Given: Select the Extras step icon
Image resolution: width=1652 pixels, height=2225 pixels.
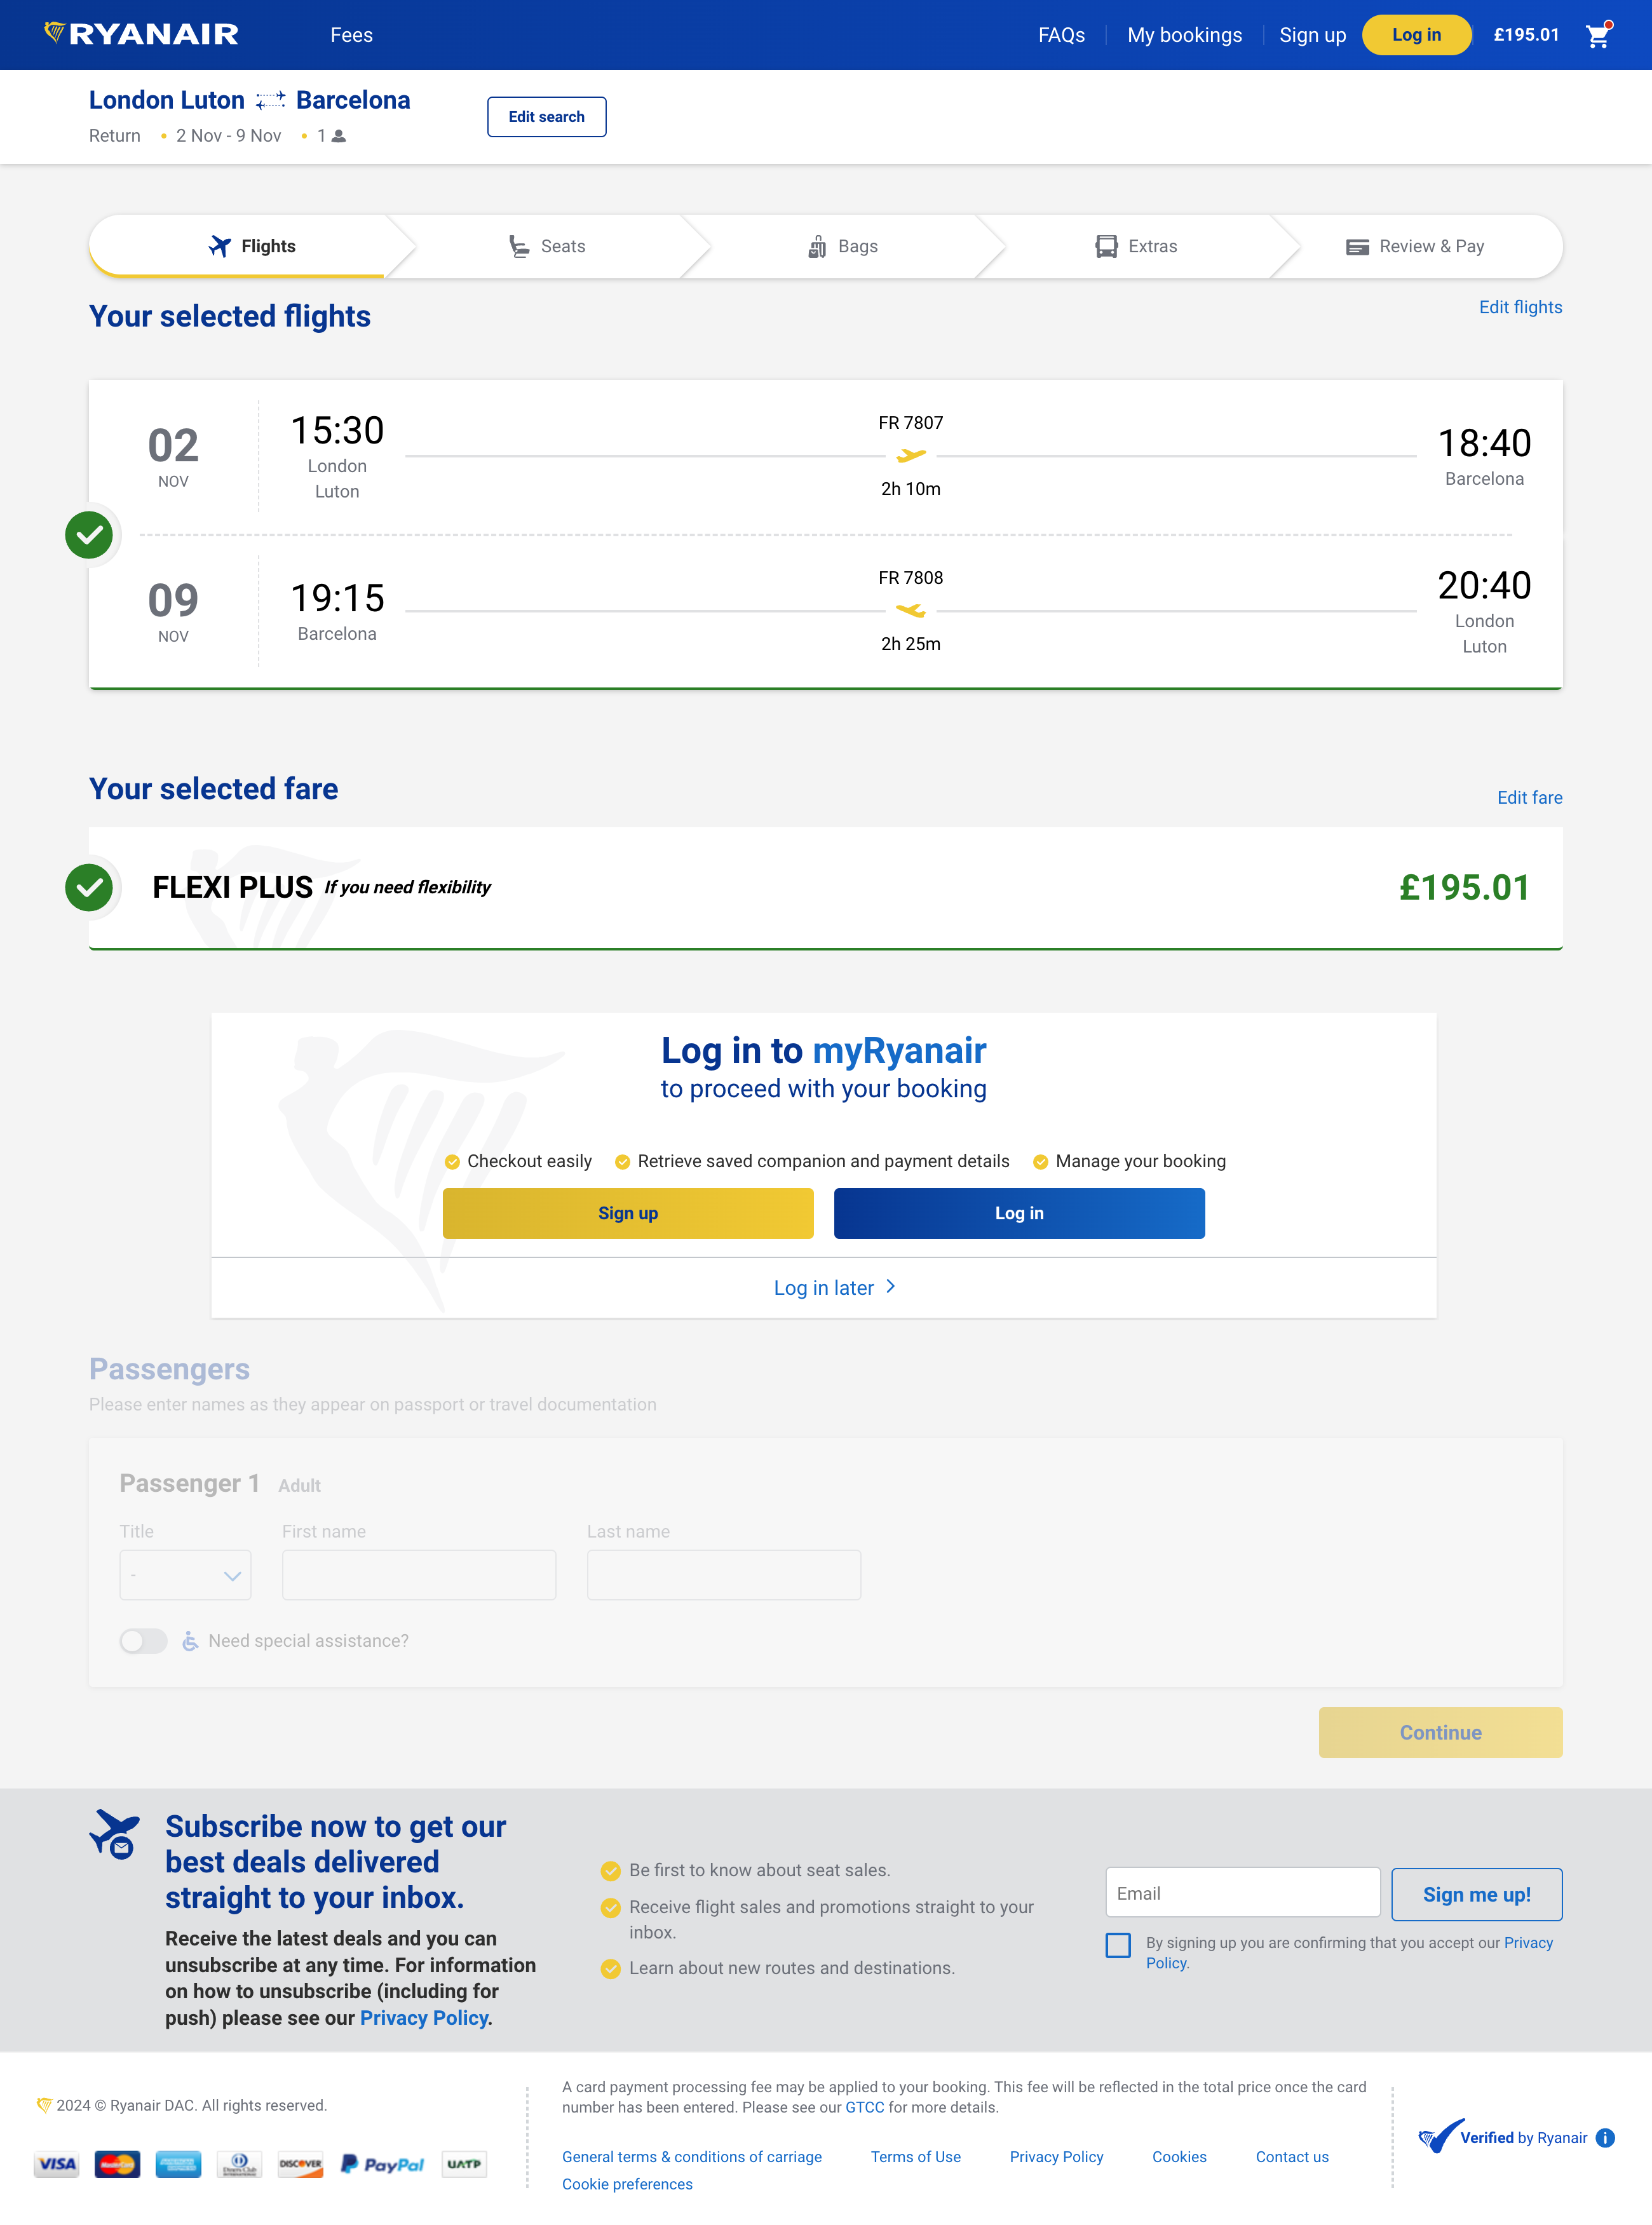Looking at the screenshot, I should tap(1106, 246).
